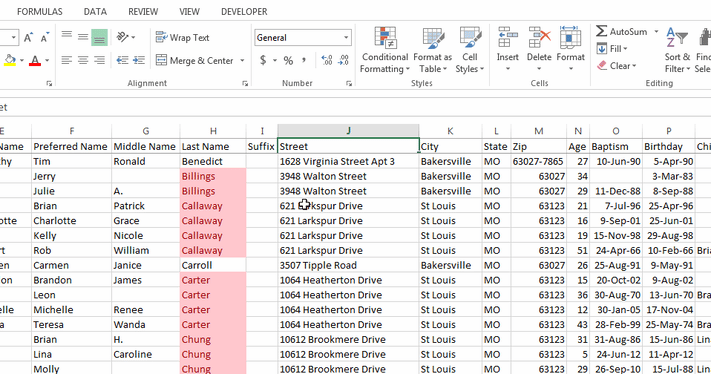This screenshot has height=374, width=711.
Task: Increase decimal places
Action: pos(326,60)
